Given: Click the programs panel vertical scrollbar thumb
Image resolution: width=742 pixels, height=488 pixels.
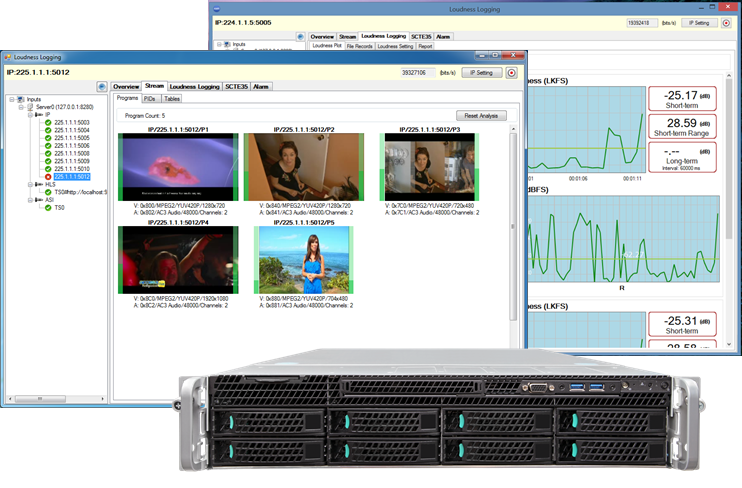Looking at the screenshot, I should point(513,227).
